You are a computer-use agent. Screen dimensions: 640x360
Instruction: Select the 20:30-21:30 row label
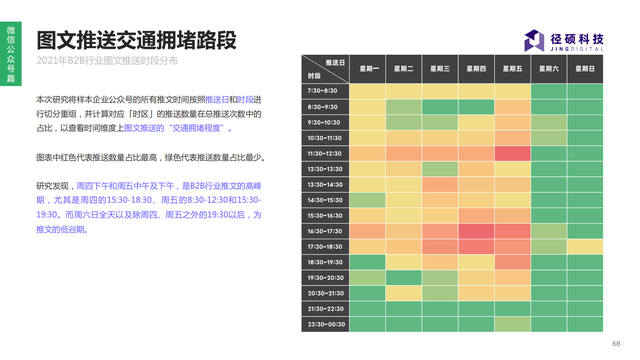click(x=325, y=293)
